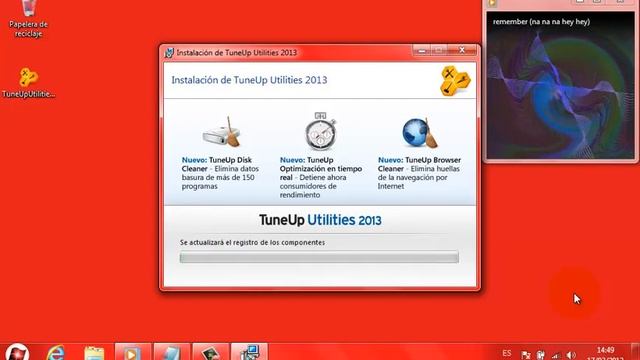This screenshot has height=360, width=640.
Task: Click the installer title bar icon
Action: [169, 53]
